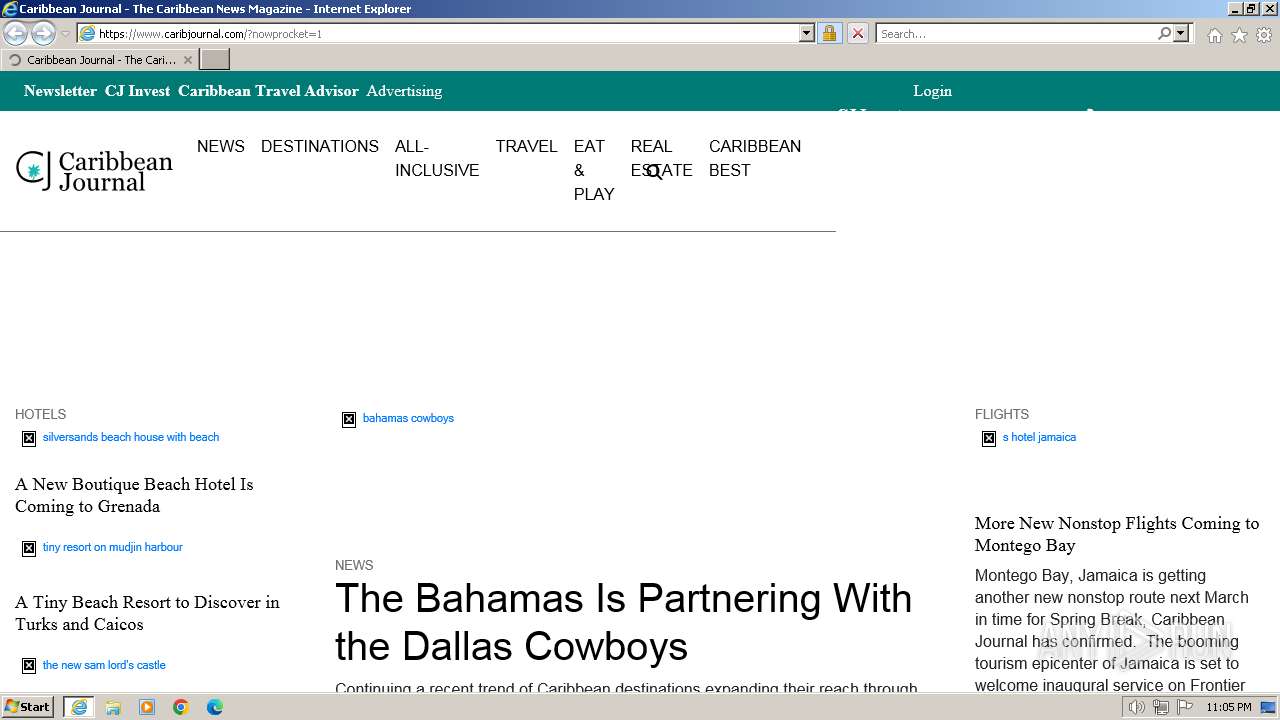The width and height of the screenshot is (1280, 720).
Task: Click the FLIGHTS section label
Action: pyautogui.click(x=1002, y=414)
